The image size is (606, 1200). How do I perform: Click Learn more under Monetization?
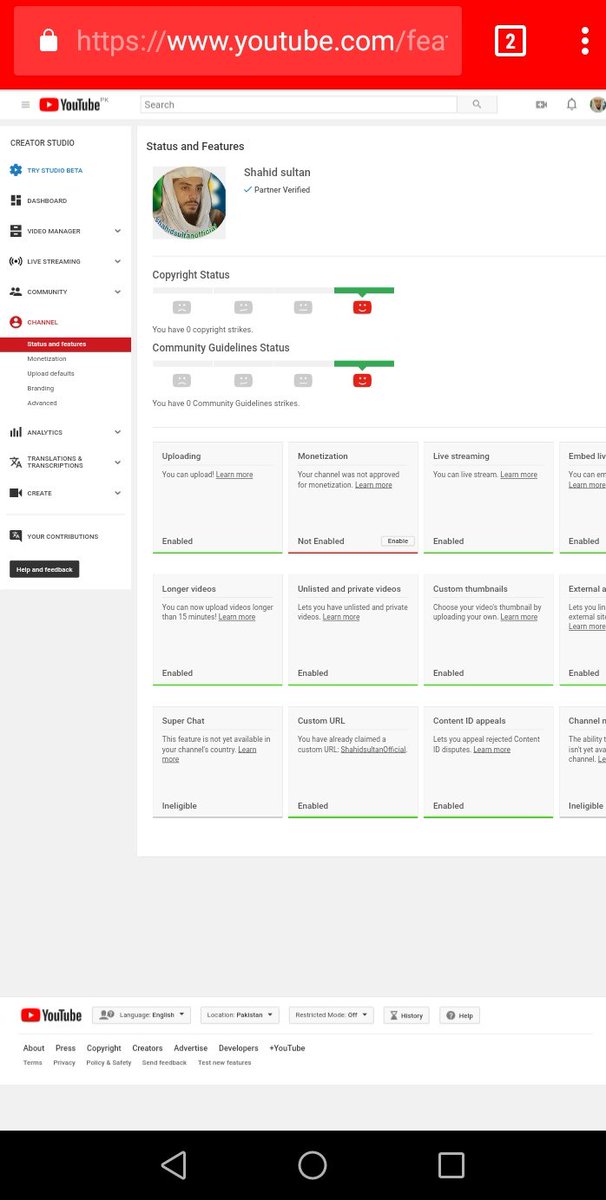(373, 485)
